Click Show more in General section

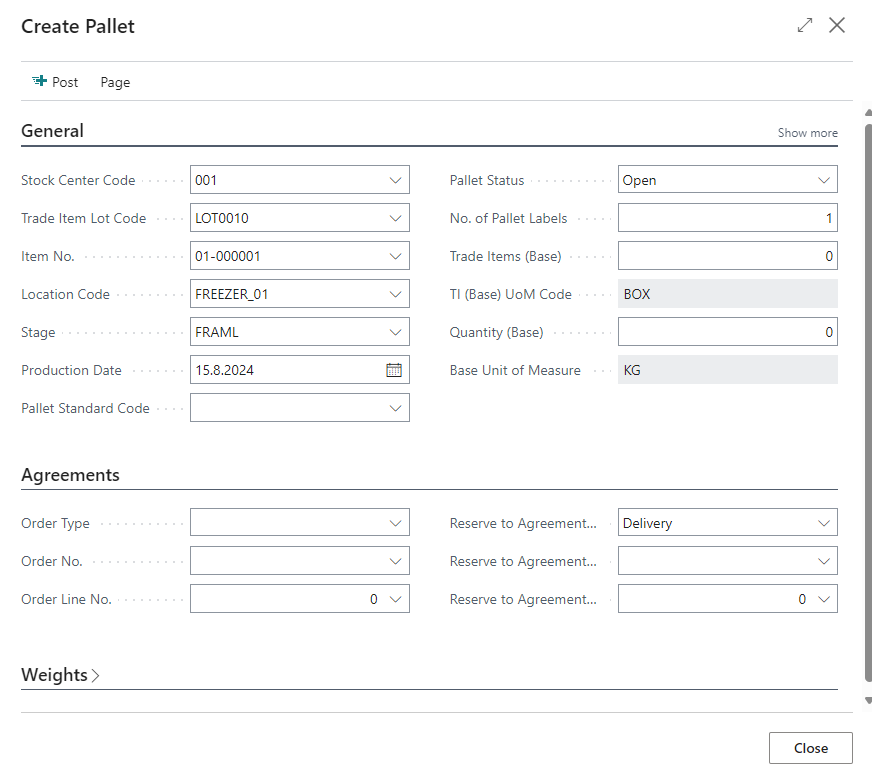point(807,133)
